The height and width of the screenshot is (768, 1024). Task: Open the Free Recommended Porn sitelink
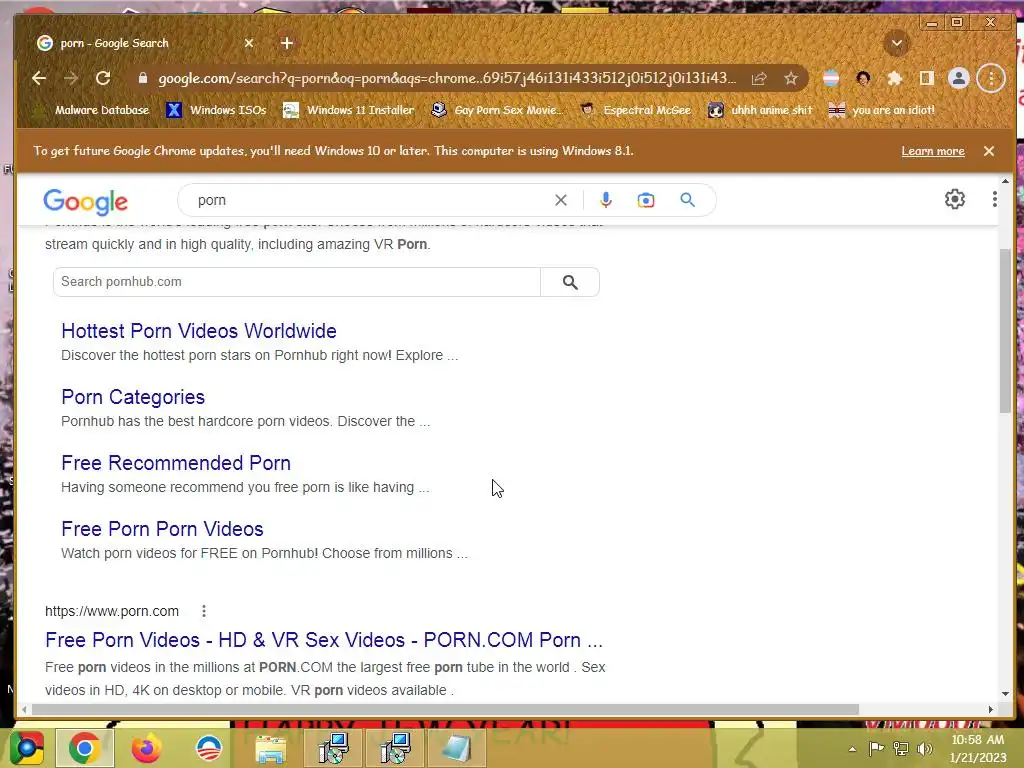[176, 463]
